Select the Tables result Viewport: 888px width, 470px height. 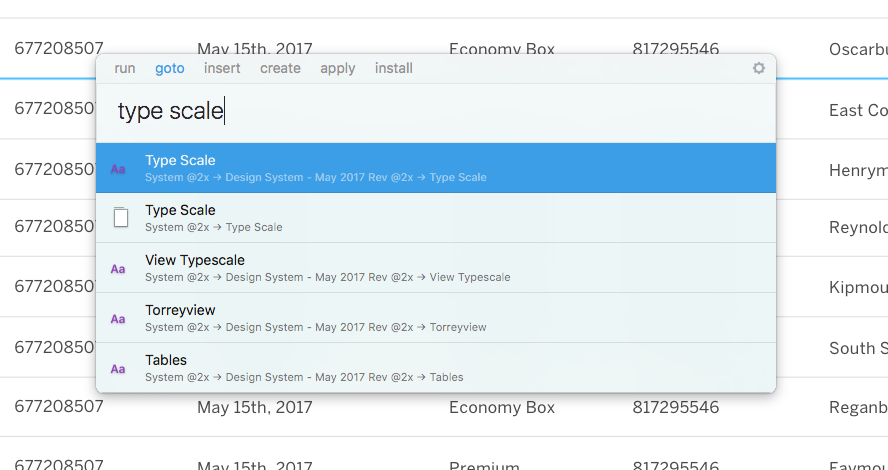[436, 368]
